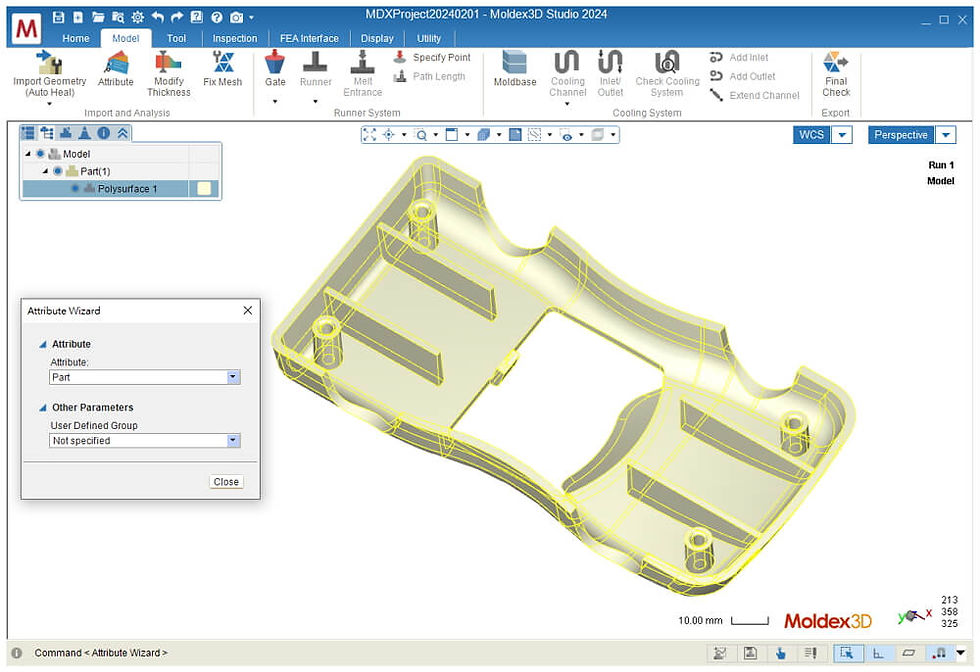
Task: Undo the last action
Action: click(158, 17)
